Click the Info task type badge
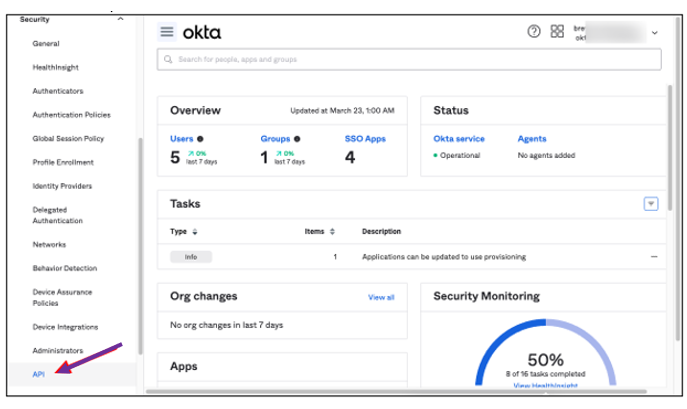This screenshot has width=687, height=409. coord(191,257)
